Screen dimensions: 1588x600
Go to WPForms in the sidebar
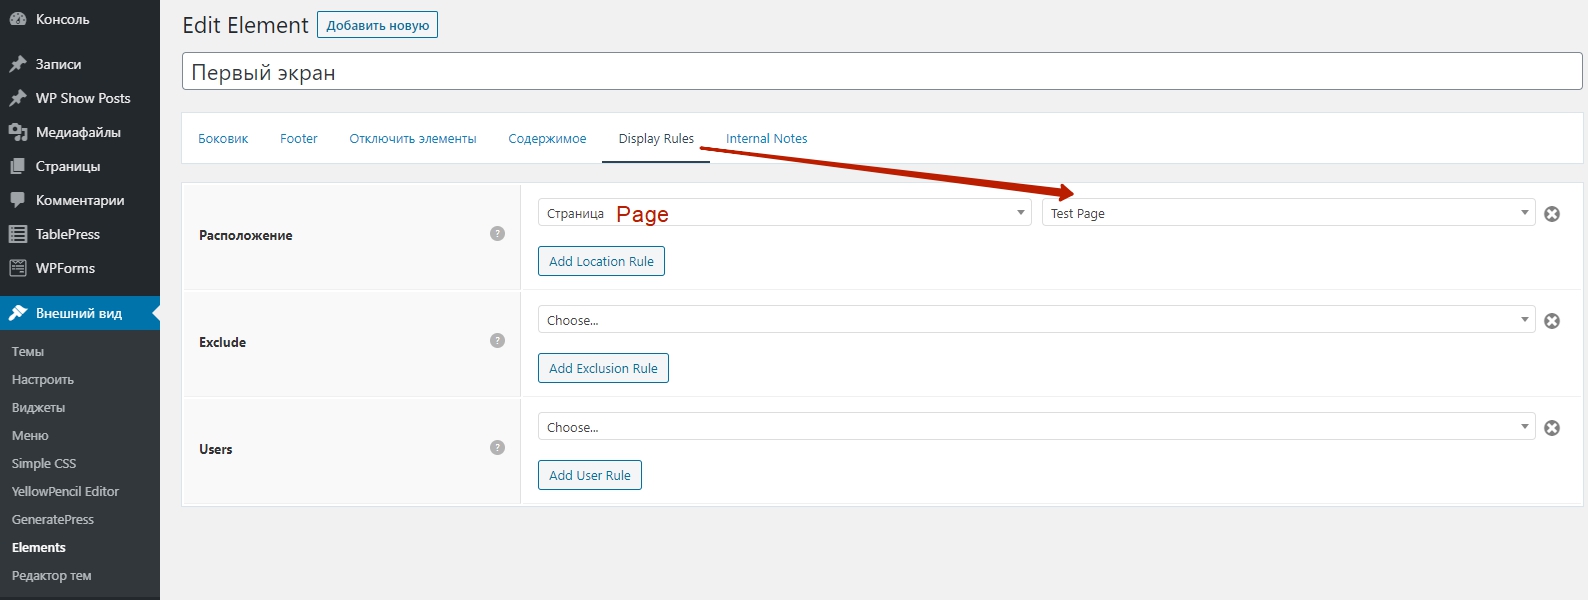pyautogui.click(x=65, y=268)
